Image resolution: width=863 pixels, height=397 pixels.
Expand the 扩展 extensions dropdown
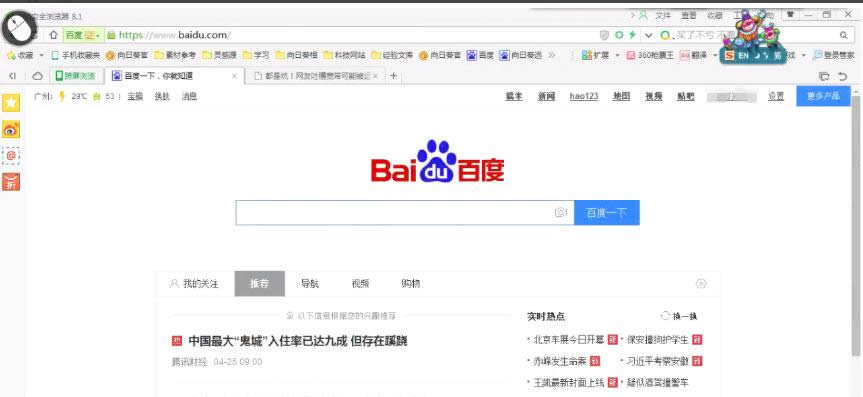(617, 56)
